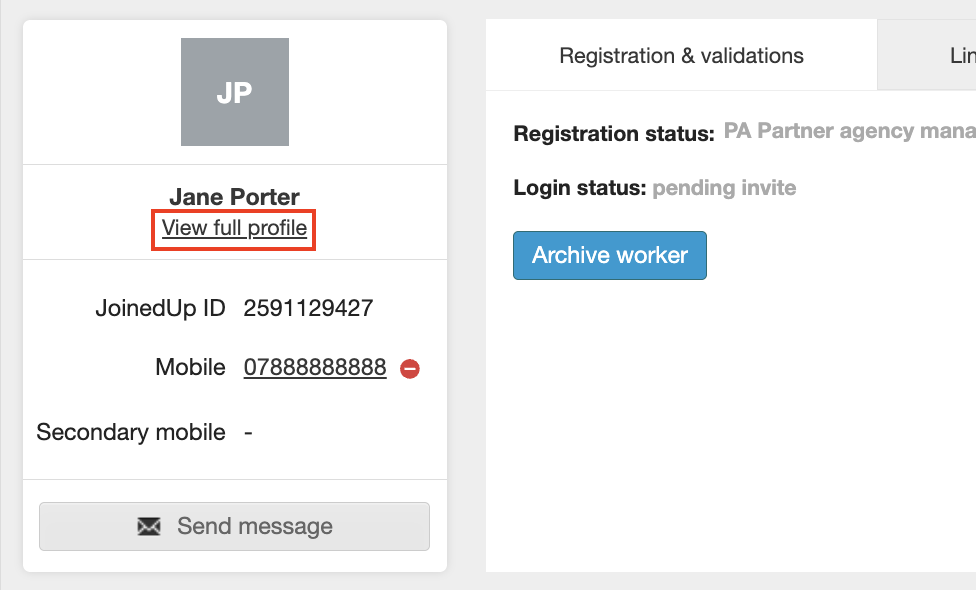Click blank space below Archive worker button
976x590 pixels.
[700, 420]
